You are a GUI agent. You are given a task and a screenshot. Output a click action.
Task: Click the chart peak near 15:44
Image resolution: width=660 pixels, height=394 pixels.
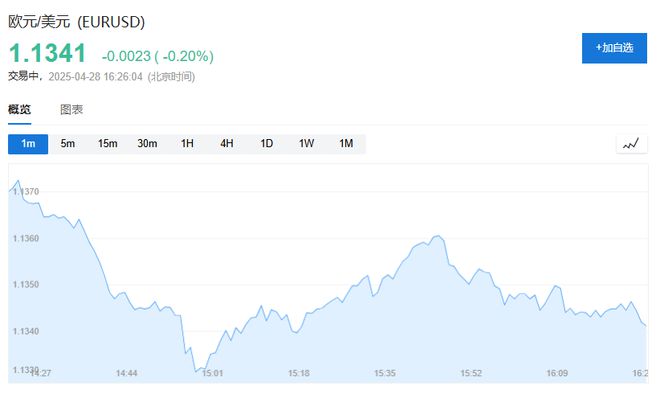pyautogui.click(x=438, y=236)
